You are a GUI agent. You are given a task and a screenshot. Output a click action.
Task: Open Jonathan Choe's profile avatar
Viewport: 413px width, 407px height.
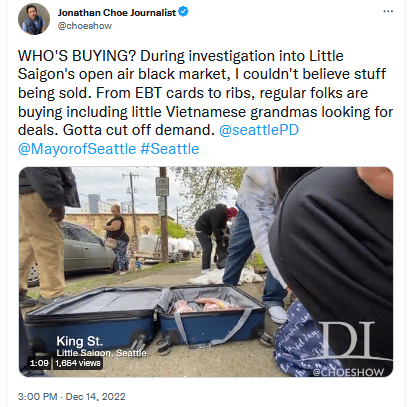point(34,19)
